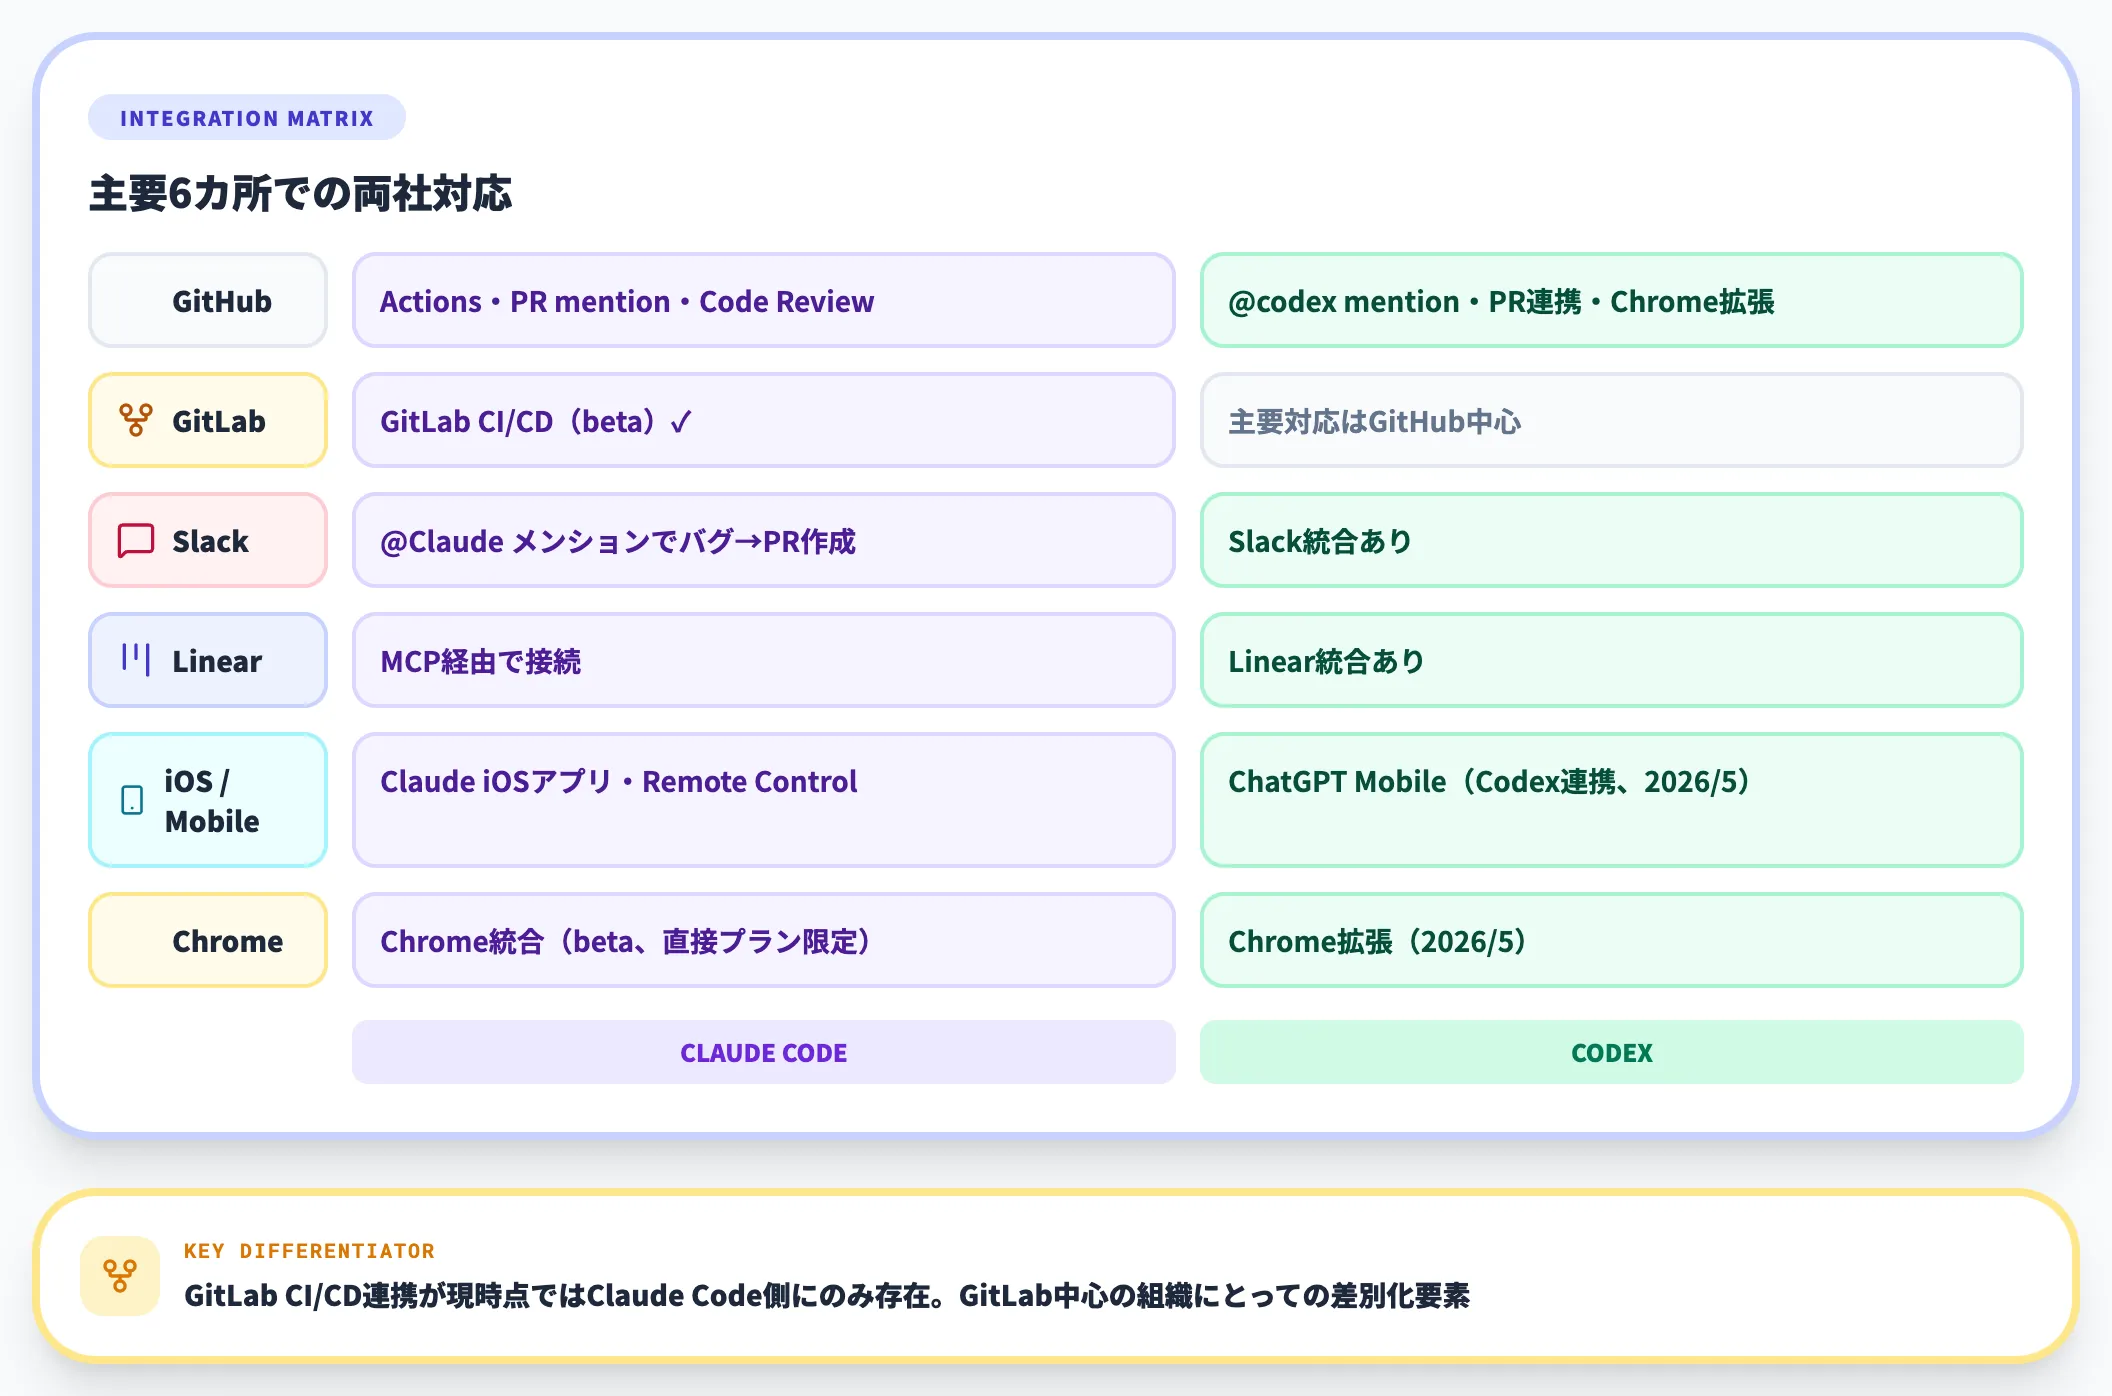Click 'Claude iOSアプリ・Remote Control' cell
Screen dimensions: 2112x1396
click(x=764, y=800)
